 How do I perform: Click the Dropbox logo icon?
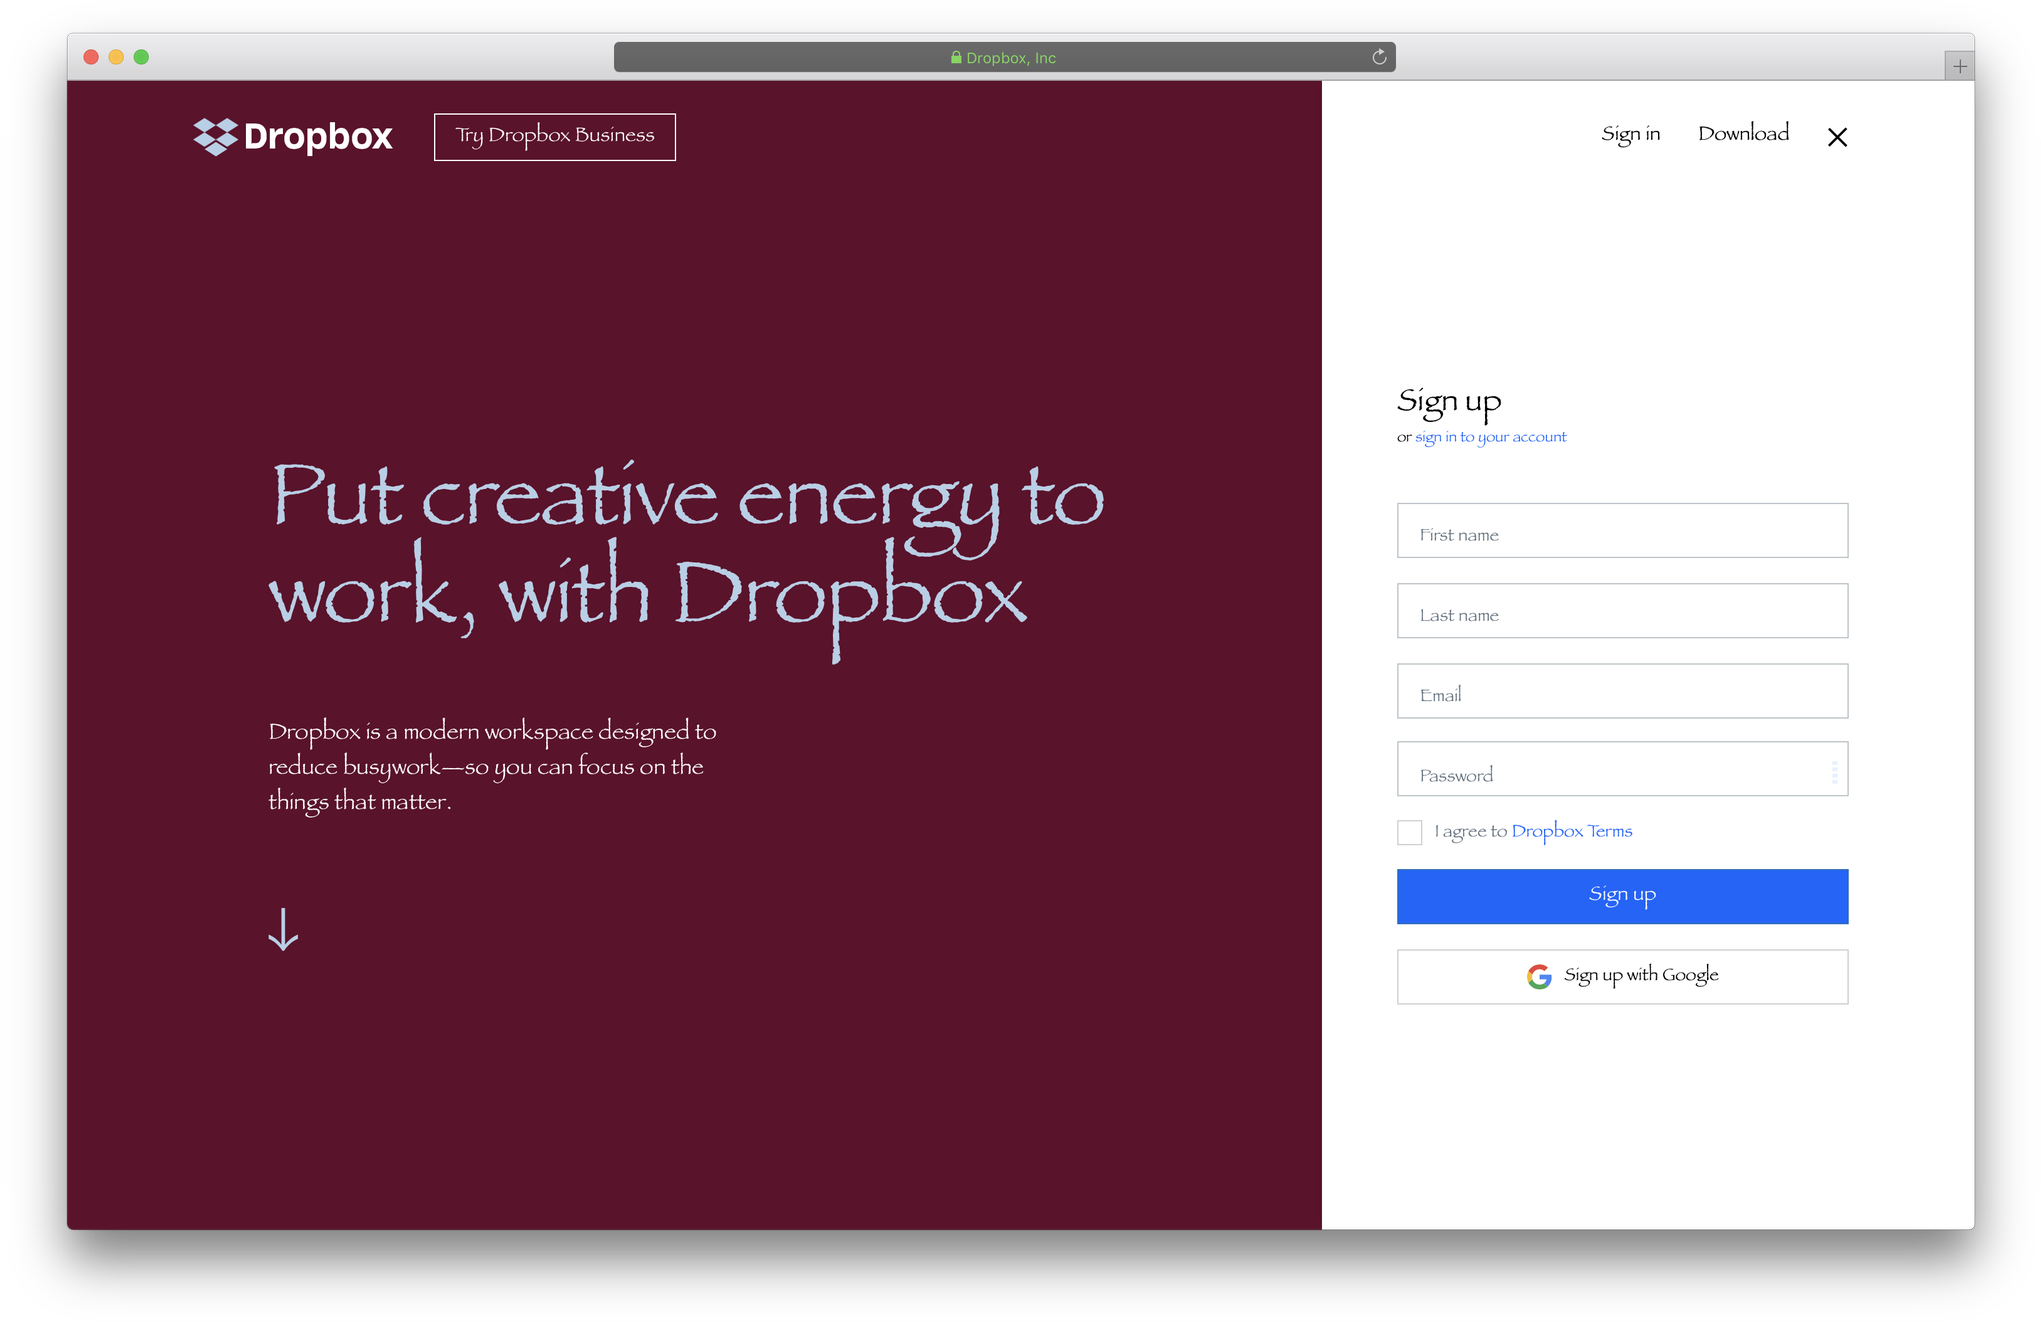[x=215, y=136]
